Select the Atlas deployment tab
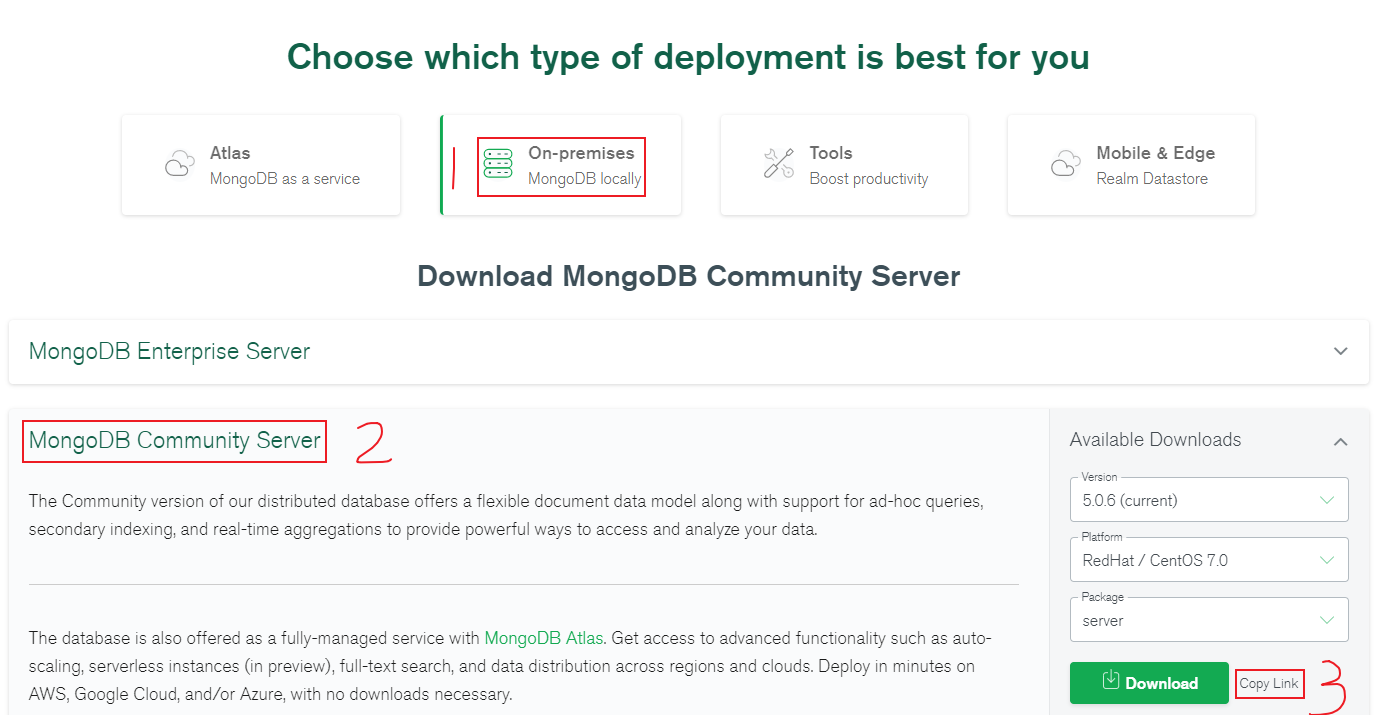The height and width of the screenshot is (715, 1377). tap(261, 165)
